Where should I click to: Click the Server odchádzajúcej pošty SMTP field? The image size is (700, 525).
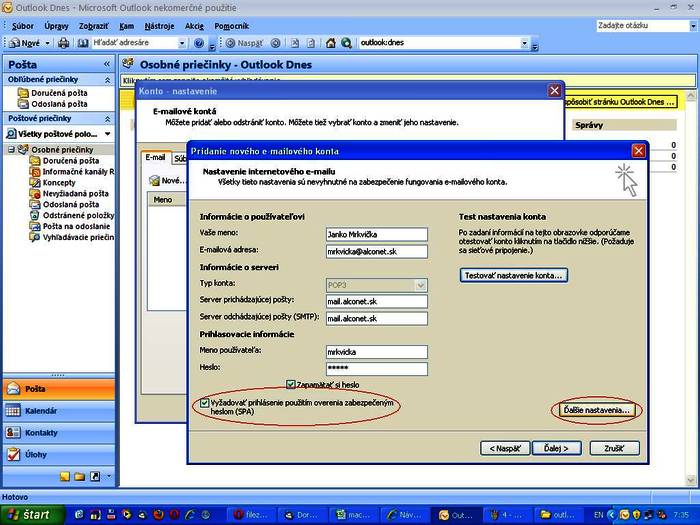377,318
